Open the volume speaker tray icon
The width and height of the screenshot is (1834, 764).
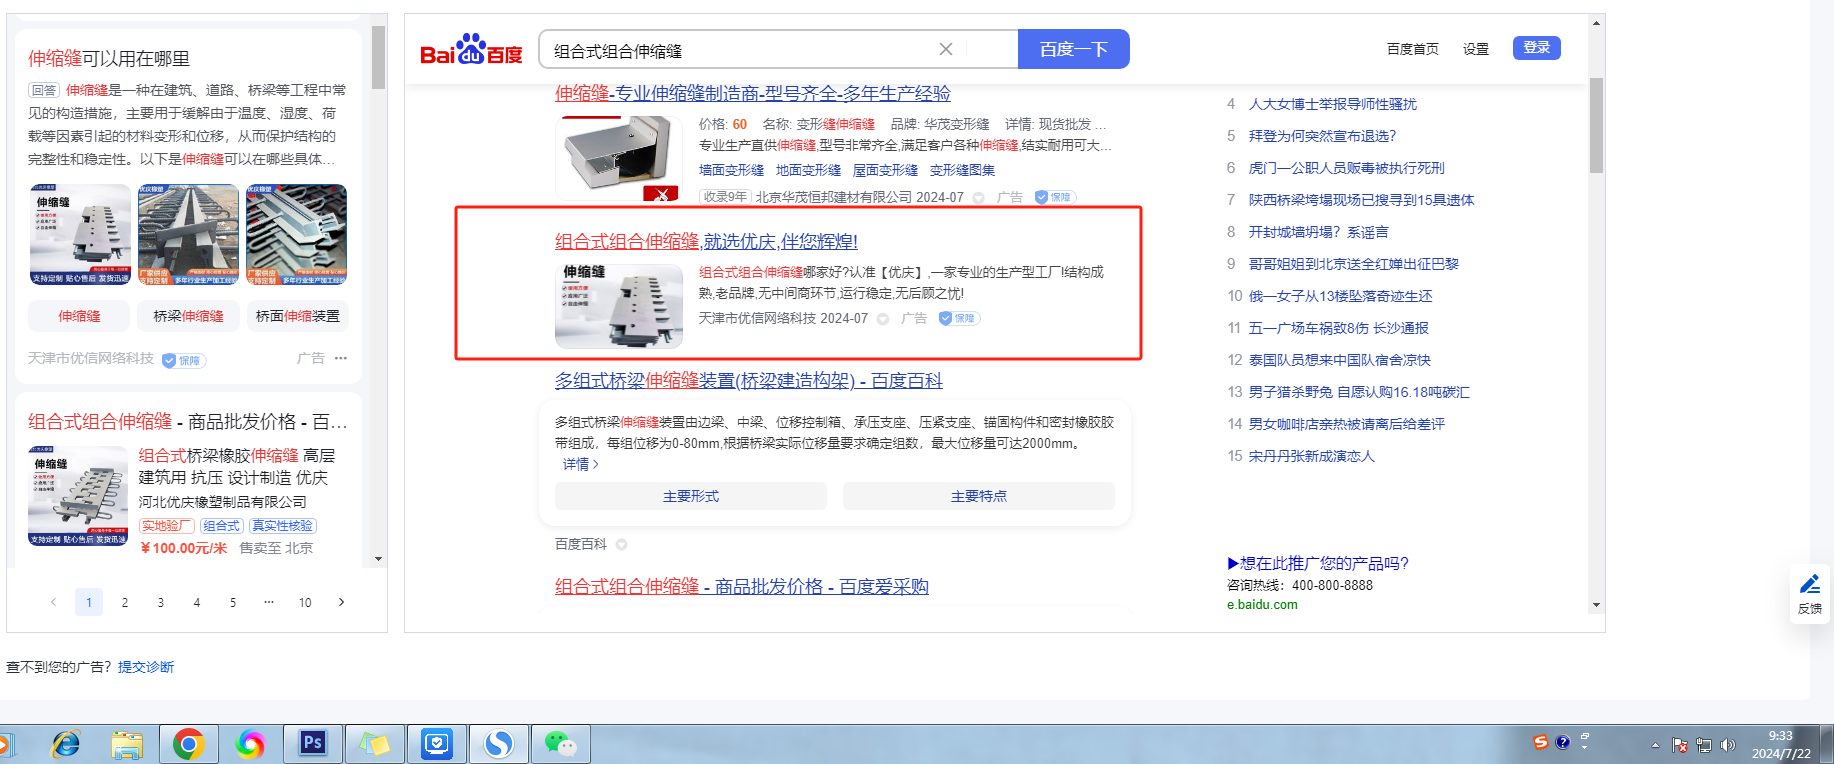pyautogui.click(x=1728, y=745)
